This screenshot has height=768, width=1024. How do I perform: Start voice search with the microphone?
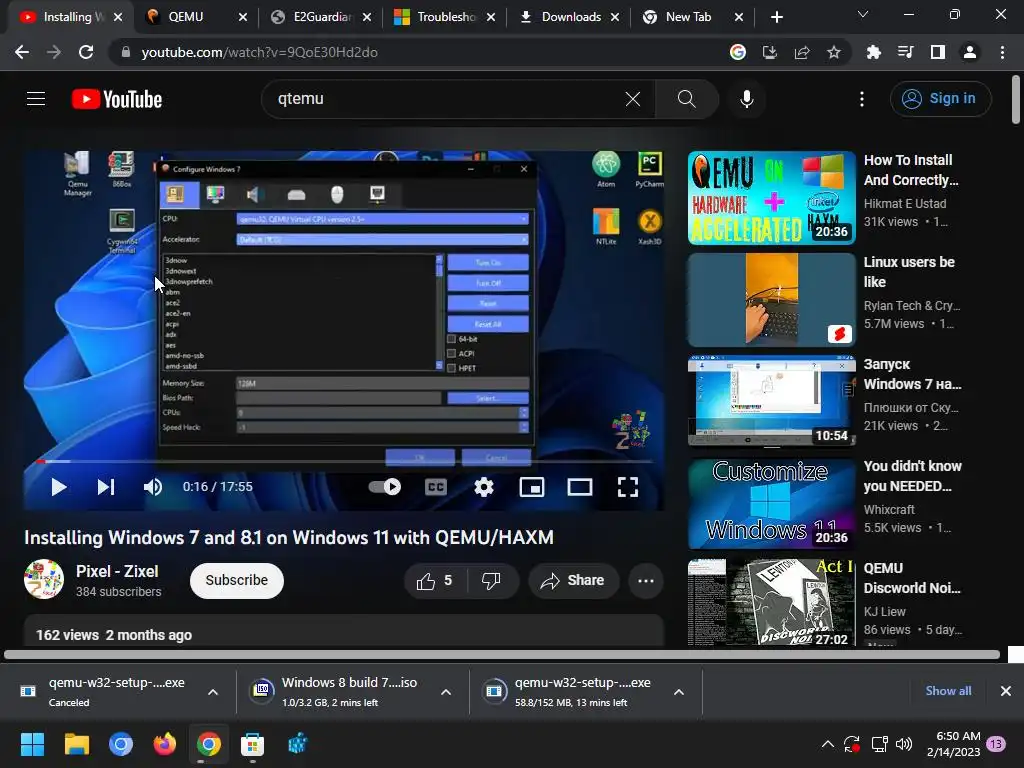pyautogui.click(x=746, y=99)
